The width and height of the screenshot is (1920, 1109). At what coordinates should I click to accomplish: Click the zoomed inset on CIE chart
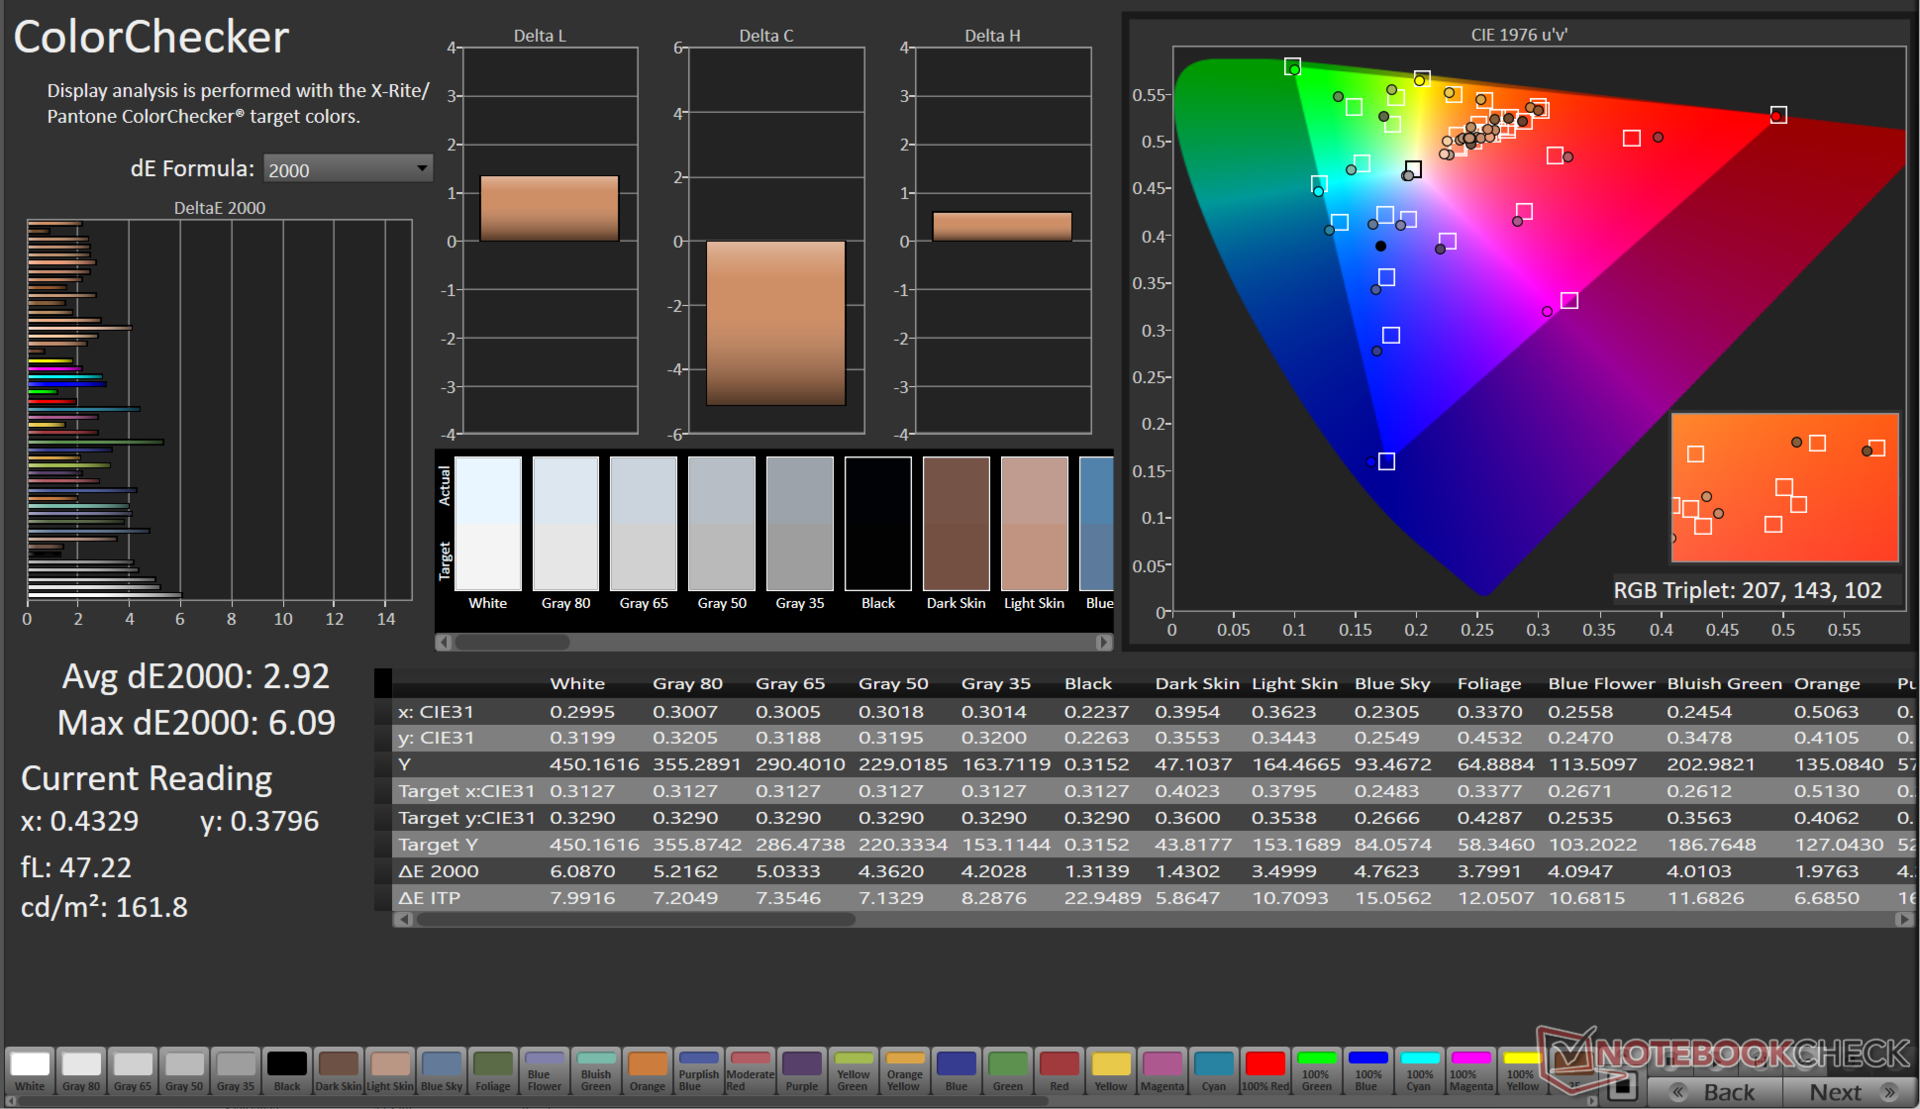pyautogui.click(x=1784, y=488)
